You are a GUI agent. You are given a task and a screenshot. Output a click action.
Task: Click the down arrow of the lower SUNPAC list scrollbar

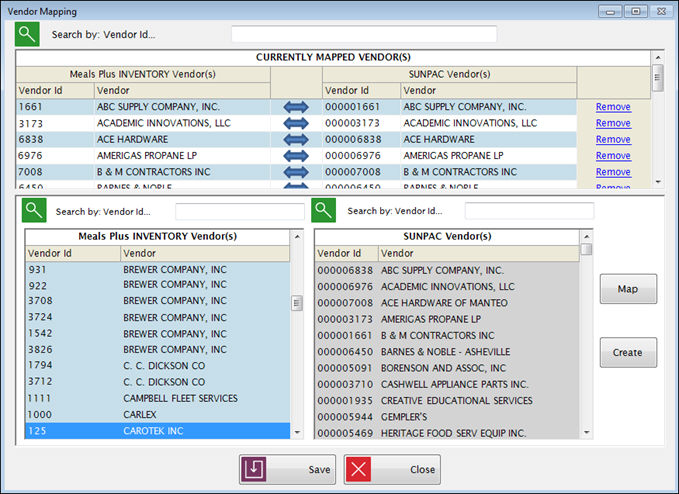pos(586,432)
